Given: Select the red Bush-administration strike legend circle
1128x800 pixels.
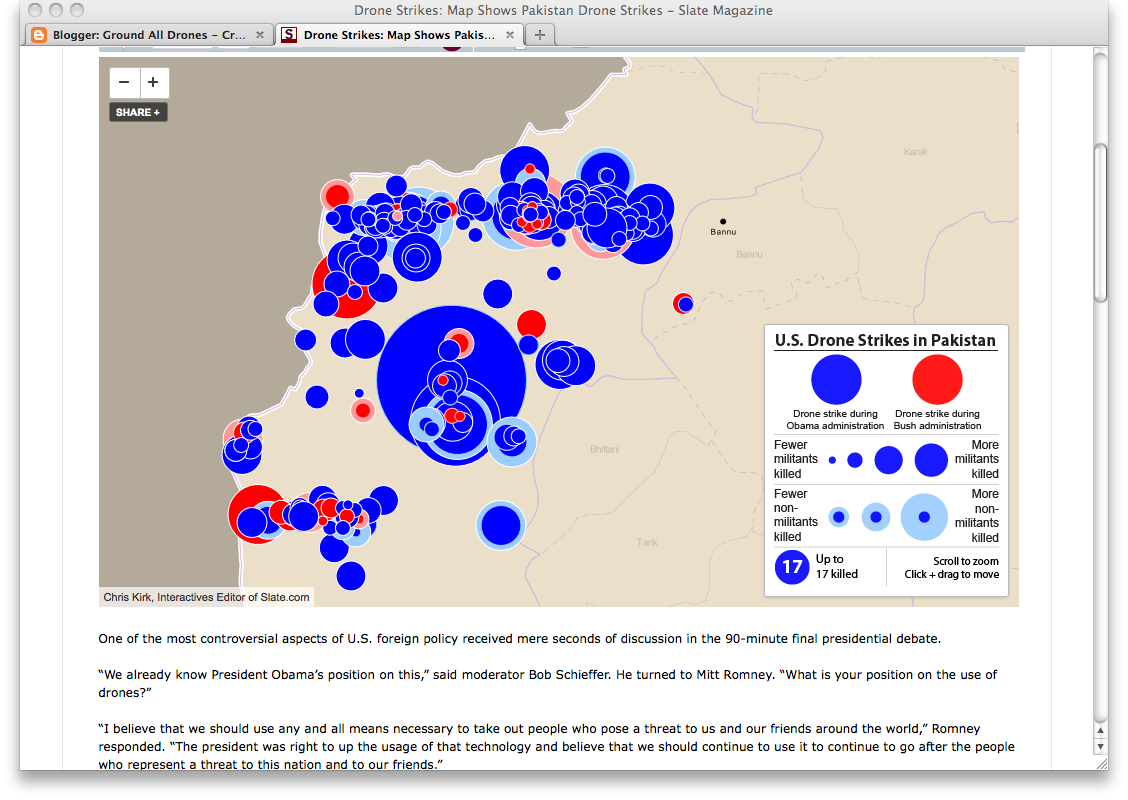Looking at the screenshot, I should [937, 378].
